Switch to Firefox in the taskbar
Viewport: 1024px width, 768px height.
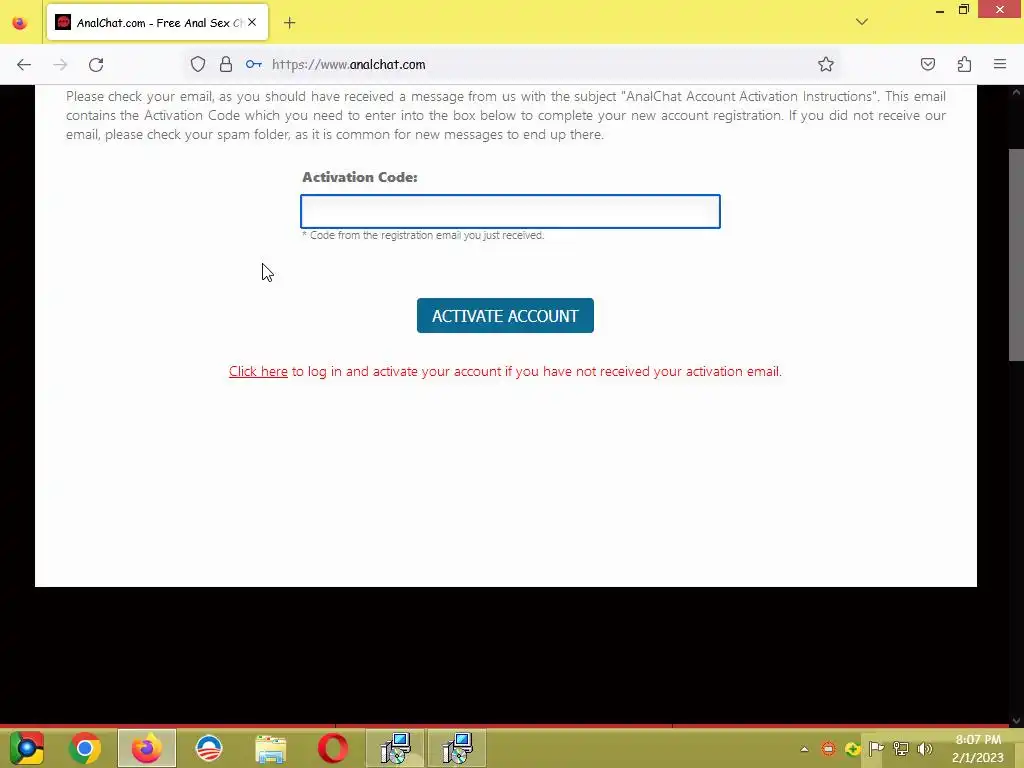pos(146,748)
